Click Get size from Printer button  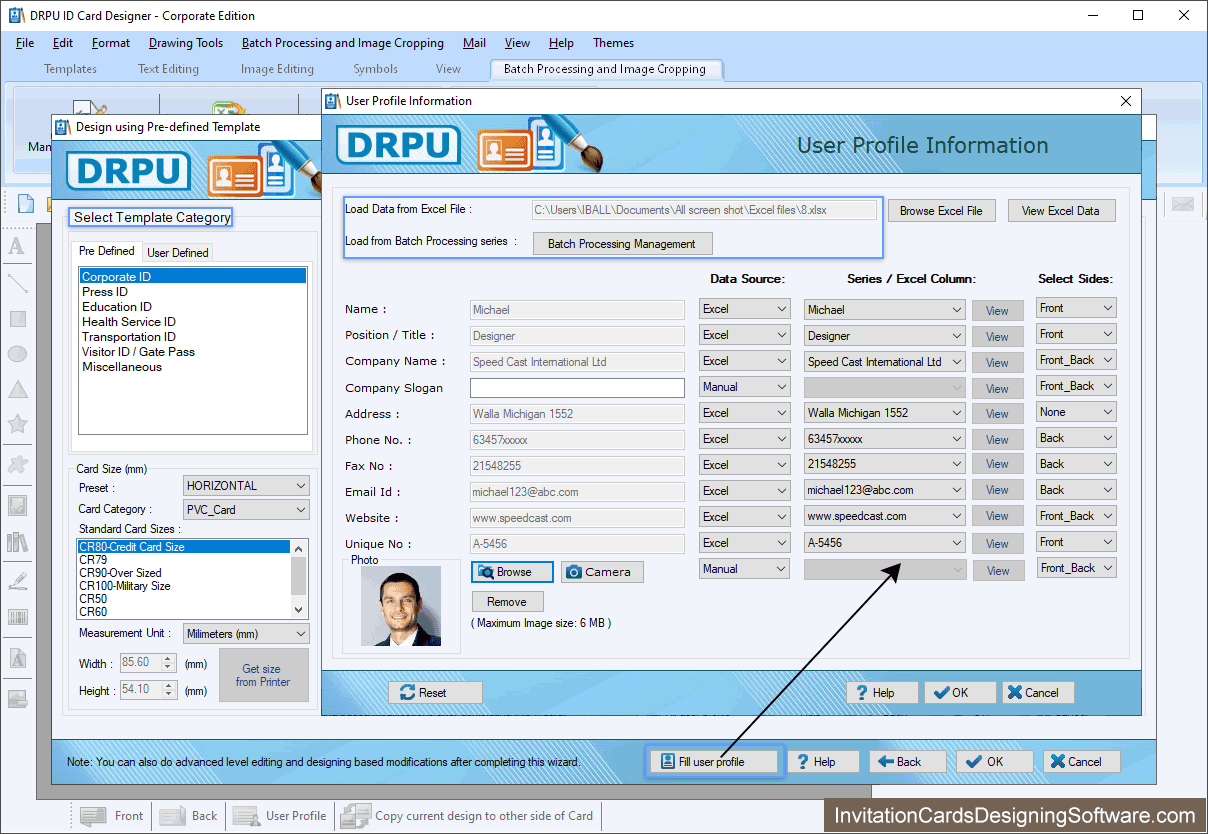coord(264,676)
